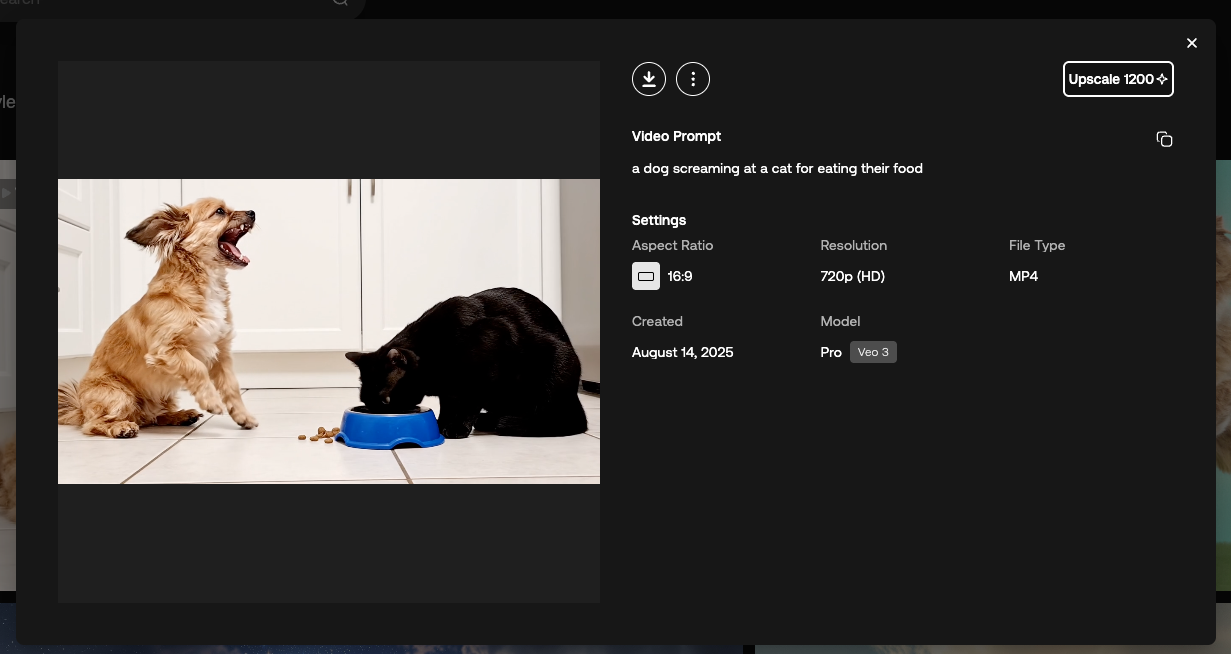This screenshot has width=1231, height=654.
Task: Click the sparkle icon on Upscale
Action: [x=1162, y=79]
